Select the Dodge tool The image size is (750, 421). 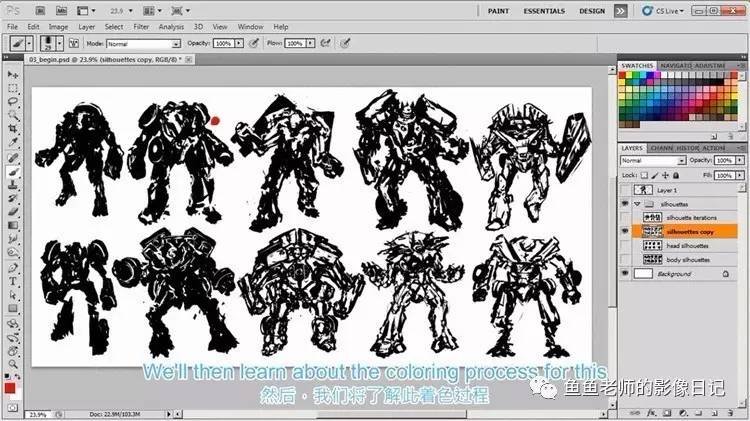(x=13, y=253)
